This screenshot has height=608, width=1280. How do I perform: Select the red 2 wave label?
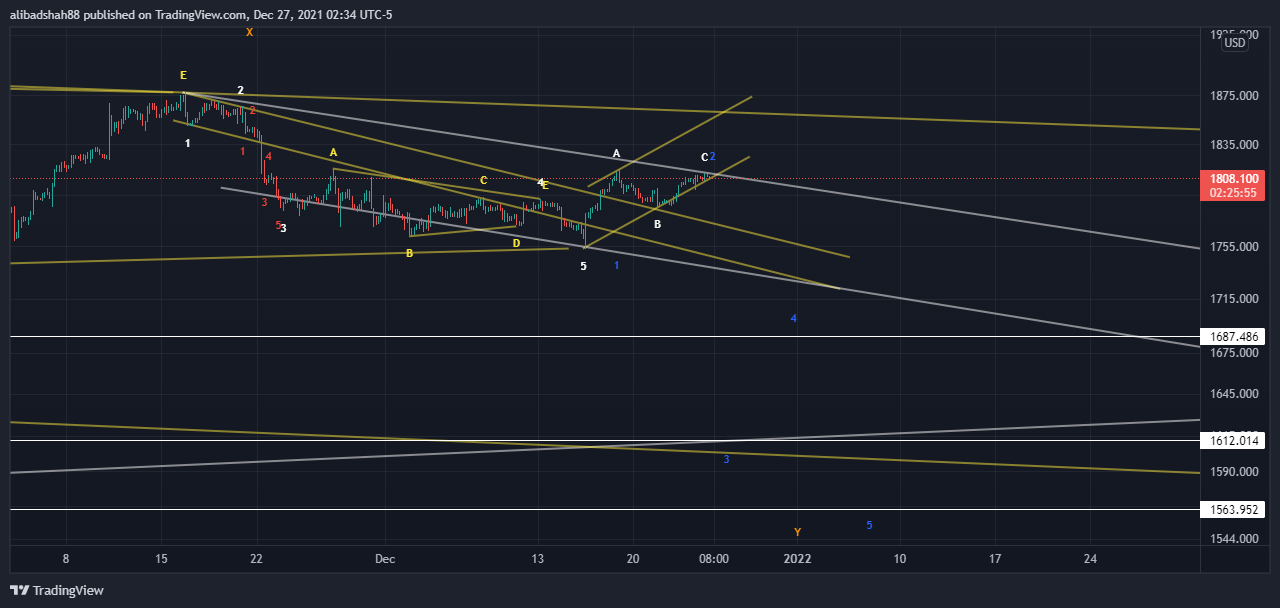[x=253, y=110]
